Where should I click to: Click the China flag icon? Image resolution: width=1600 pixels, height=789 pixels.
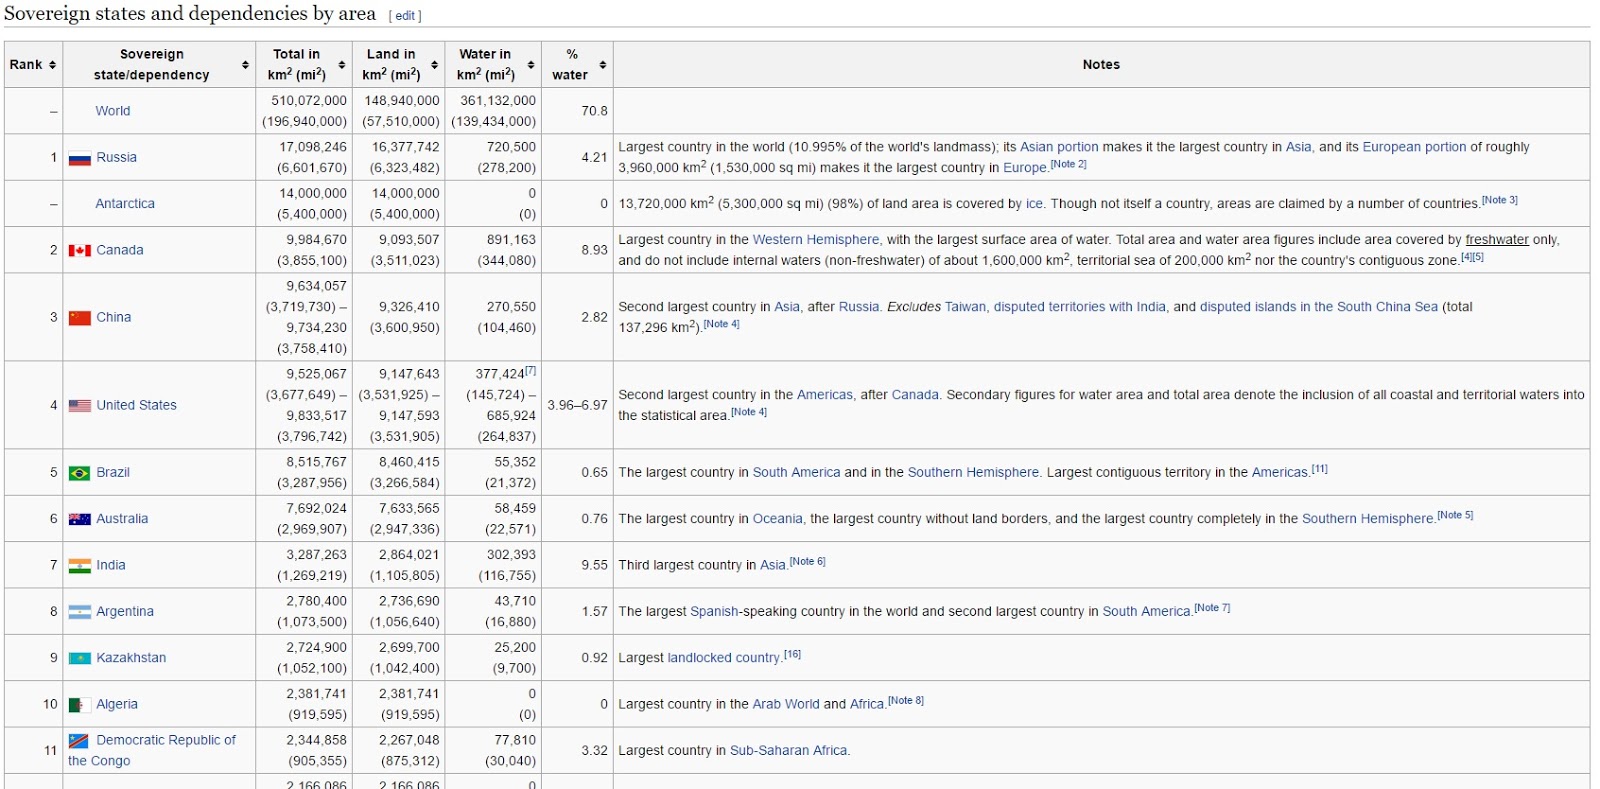[x=80, y=318]
